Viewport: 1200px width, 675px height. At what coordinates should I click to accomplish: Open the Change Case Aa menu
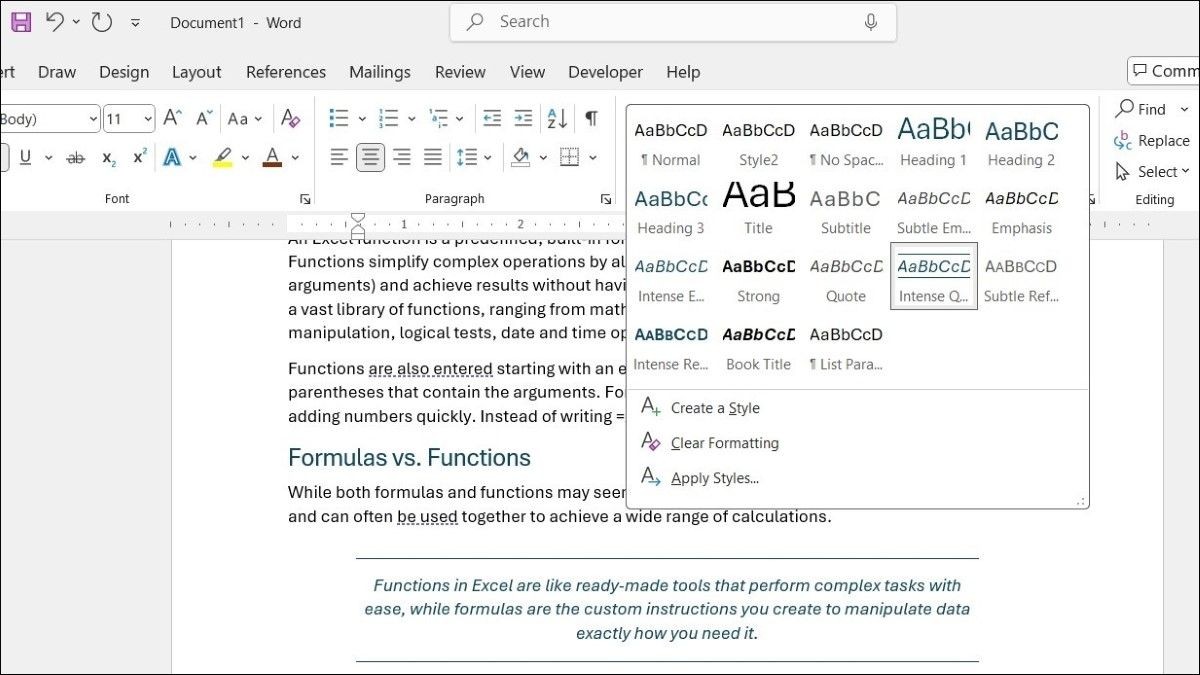244,118
